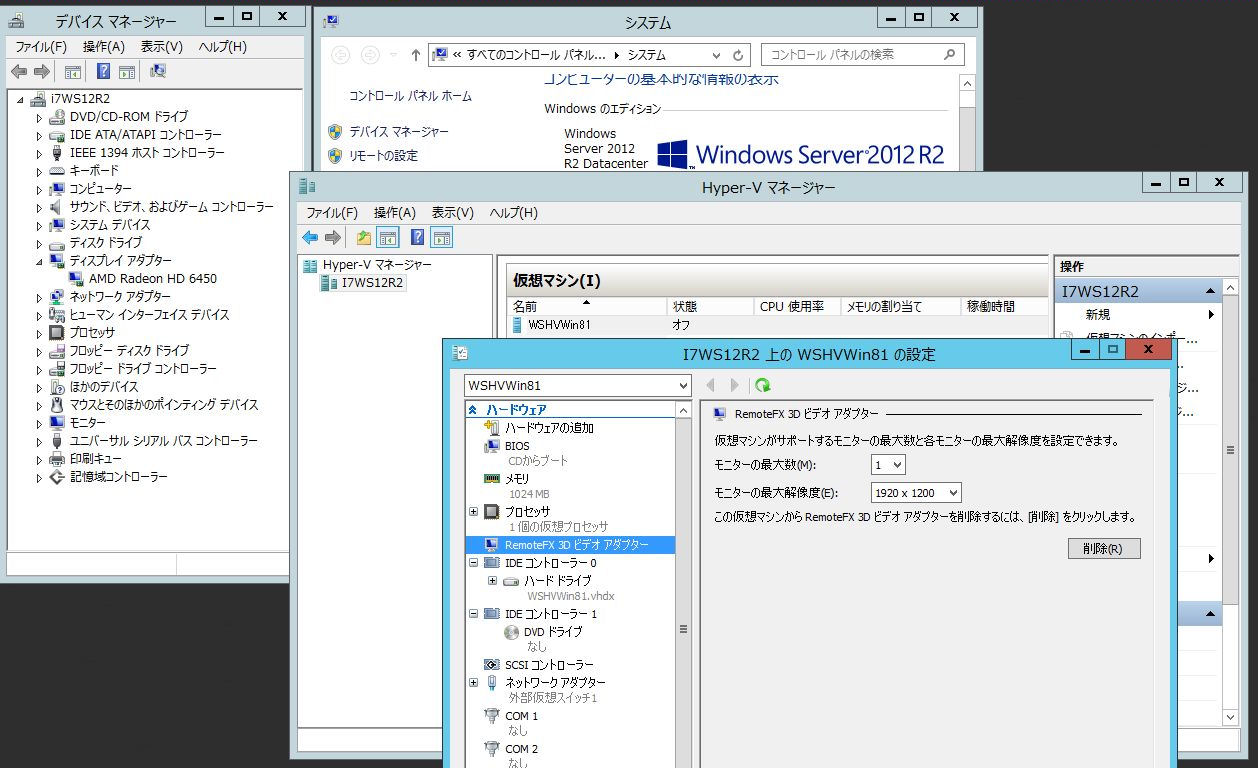Screen dimensions: 1258x768
Task: Select the memory chip icon labeled メモリ
Action: (492, 479)
